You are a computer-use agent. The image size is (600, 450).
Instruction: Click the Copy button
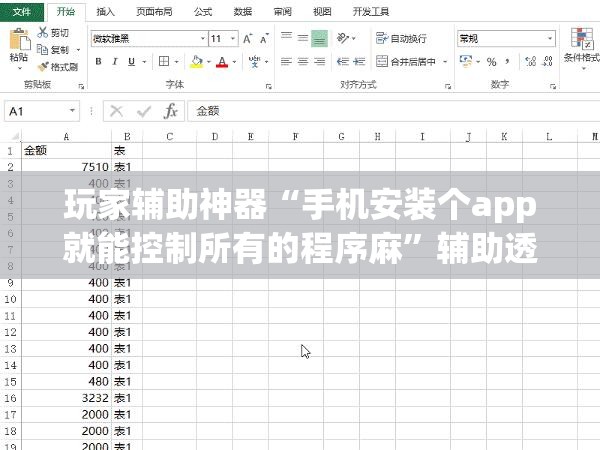pyautogui.click(x=54, y=50)
